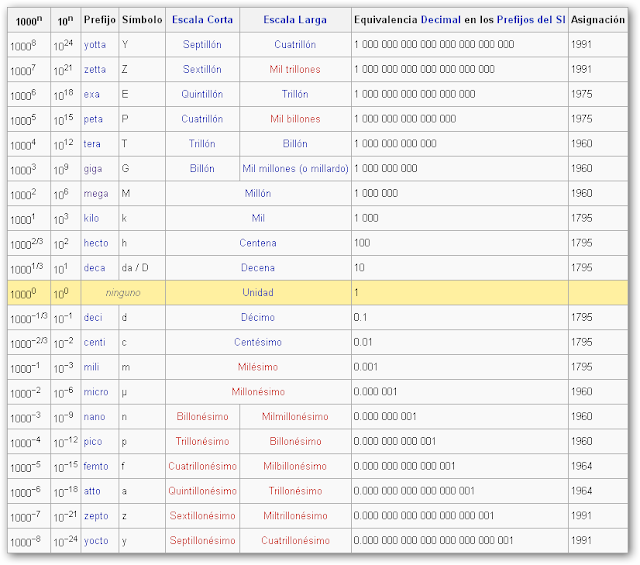Follow the Prefijos del SI header link
The height and width of the screenshot is (565, 640).
(531, 20)
